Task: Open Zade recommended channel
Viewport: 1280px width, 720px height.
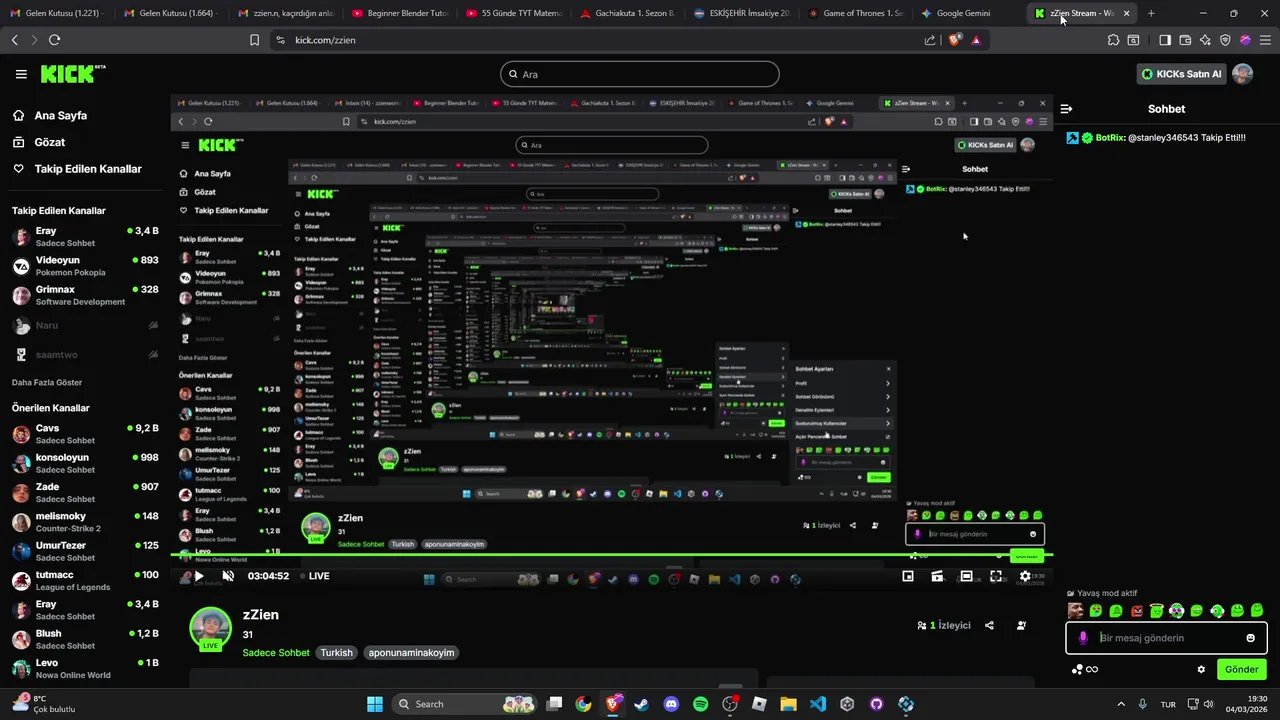Action: click(85, 492)
